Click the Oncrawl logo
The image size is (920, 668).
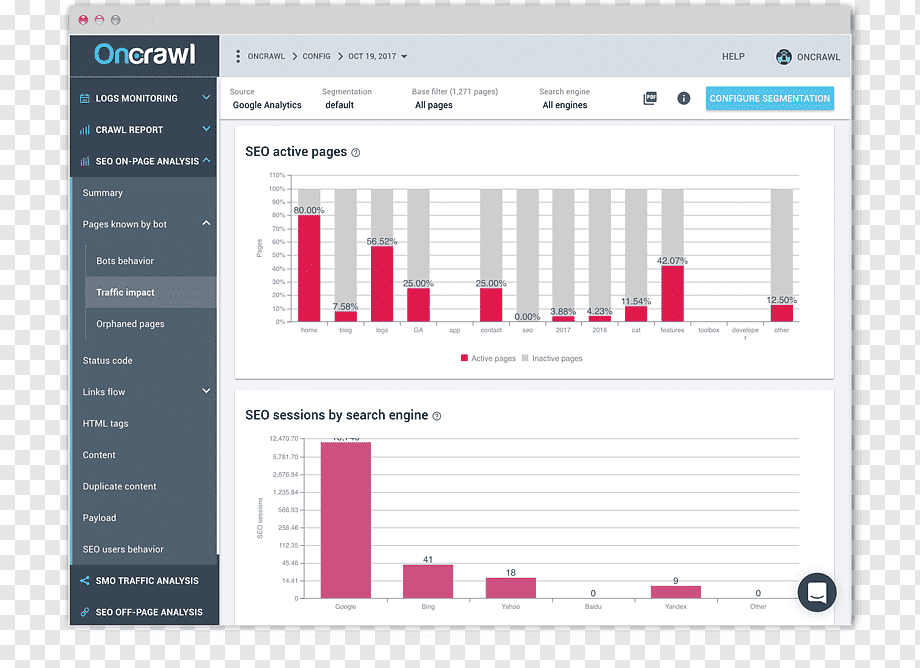coord(144,54)
